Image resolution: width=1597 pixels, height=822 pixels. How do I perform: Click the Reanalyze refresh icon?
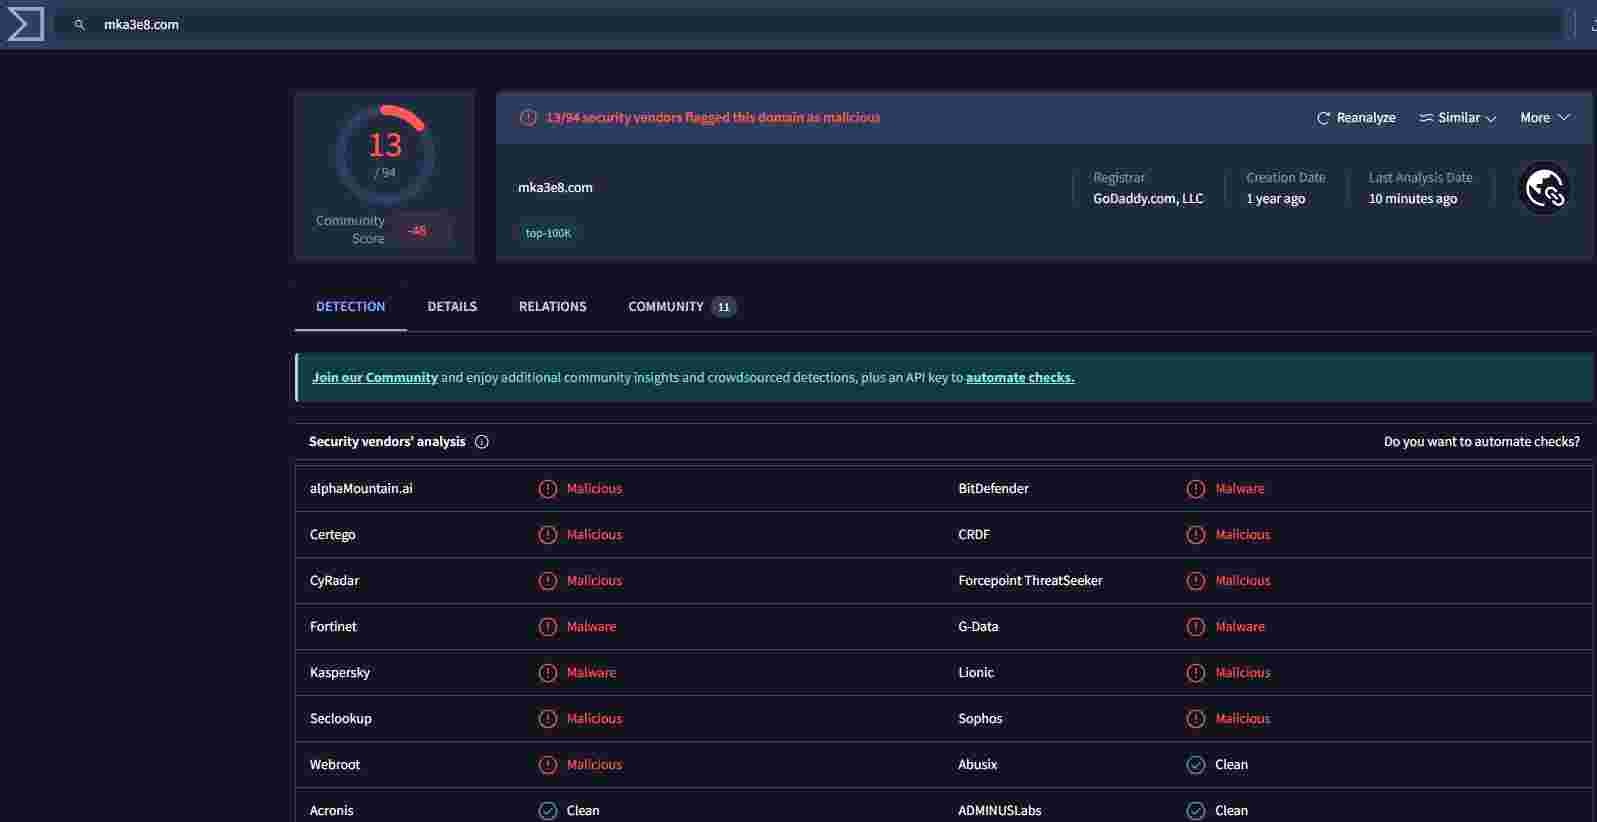(1323, 118)
